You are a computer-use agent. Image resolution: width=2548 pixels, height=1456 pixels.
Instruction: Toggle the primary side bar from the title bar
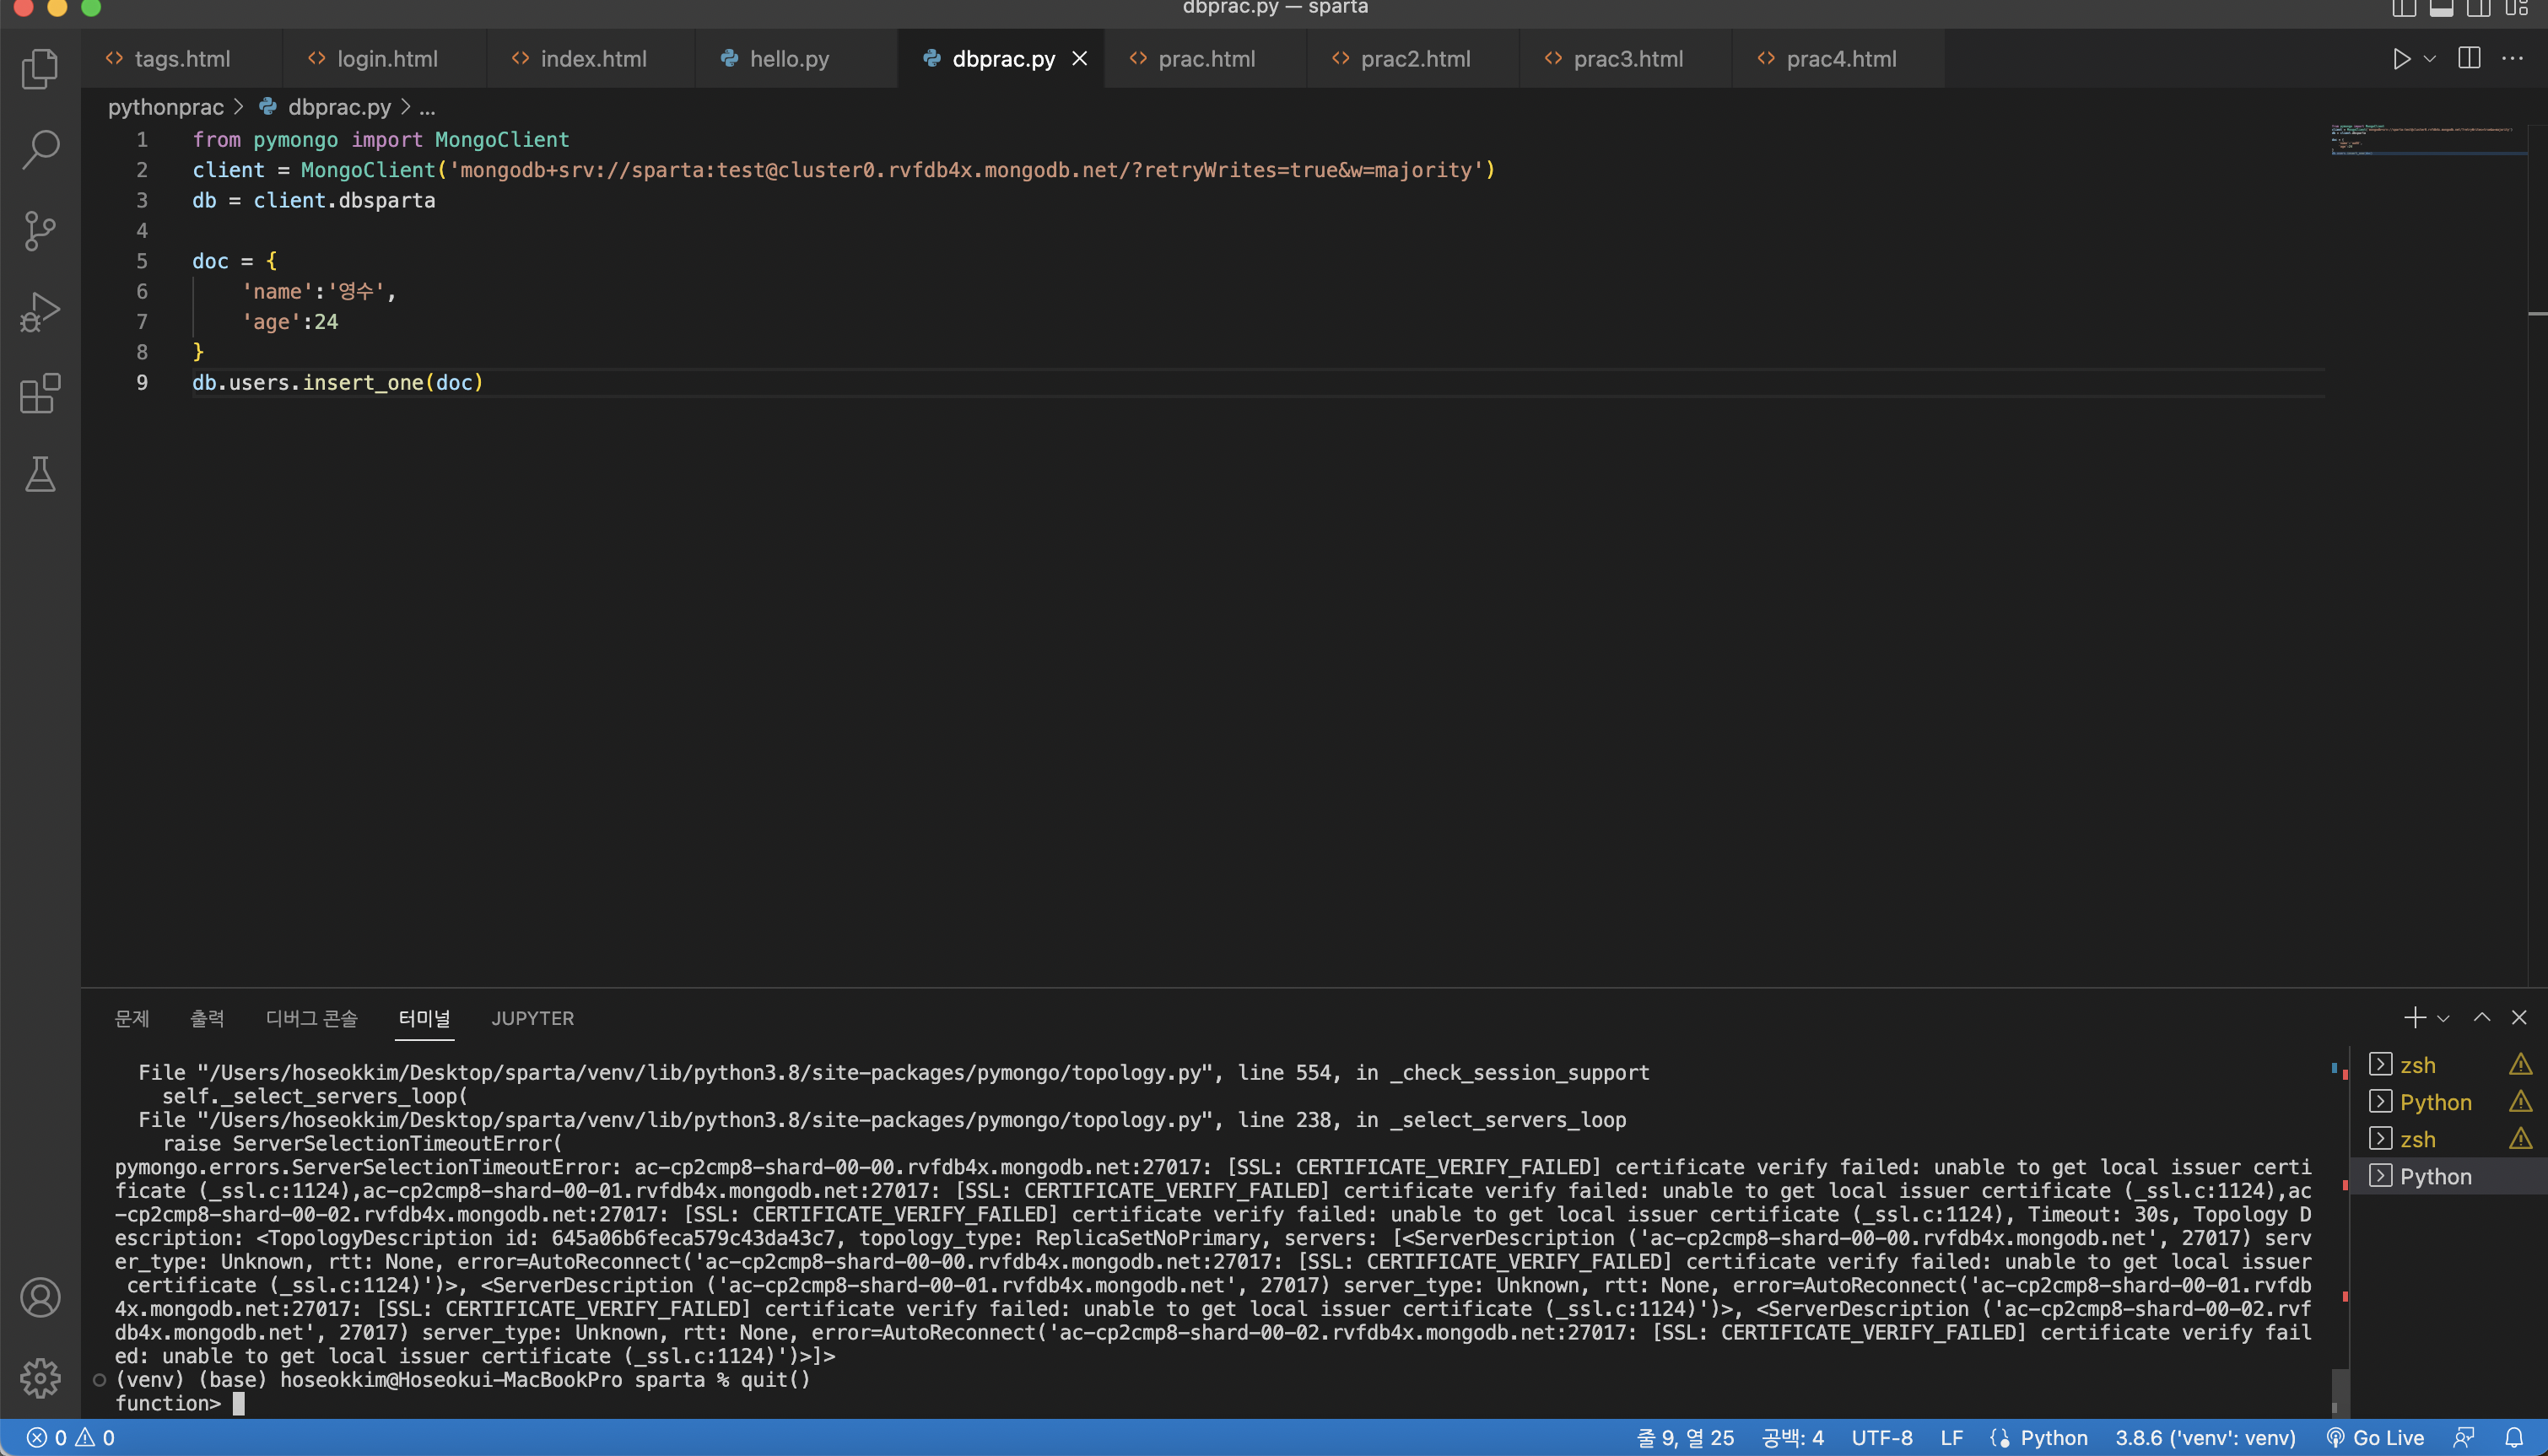2404,8
